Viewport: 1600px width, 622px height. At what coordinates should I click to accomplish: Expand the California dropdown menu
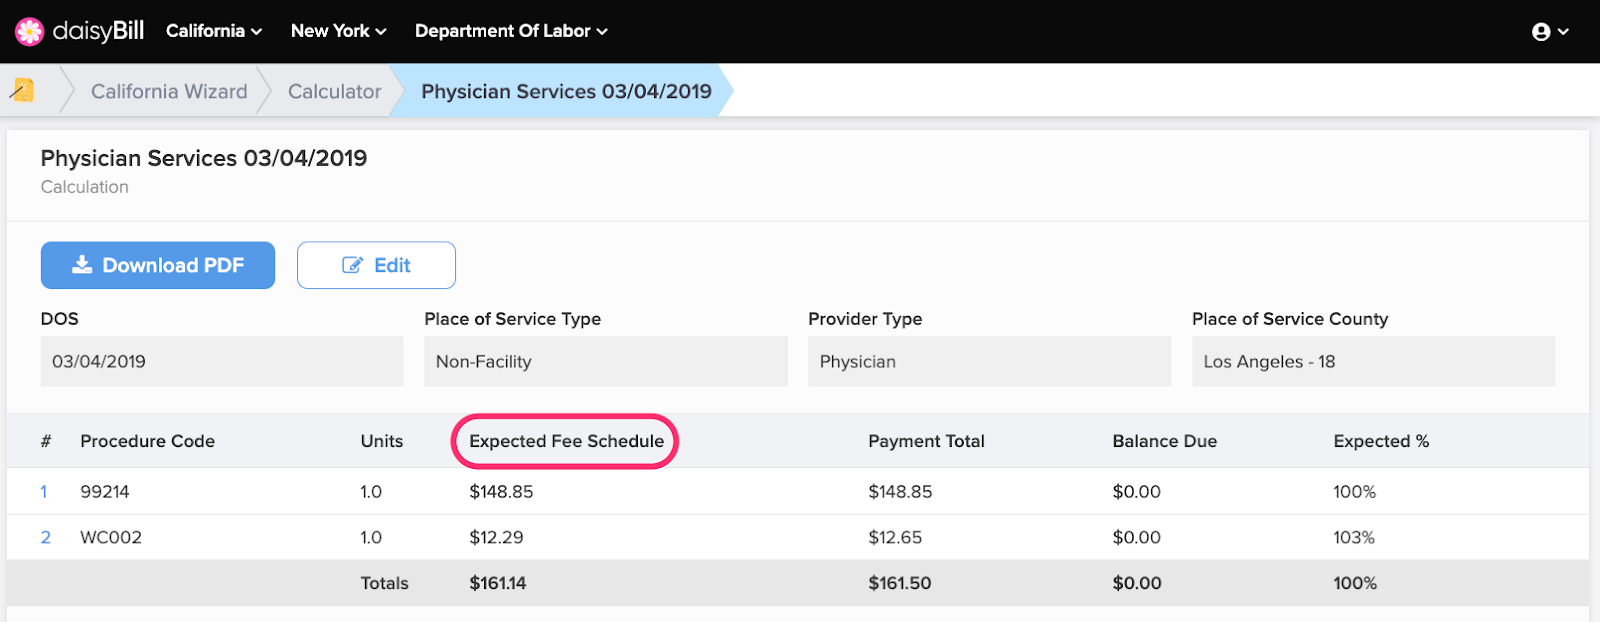[x=213, y=31]
